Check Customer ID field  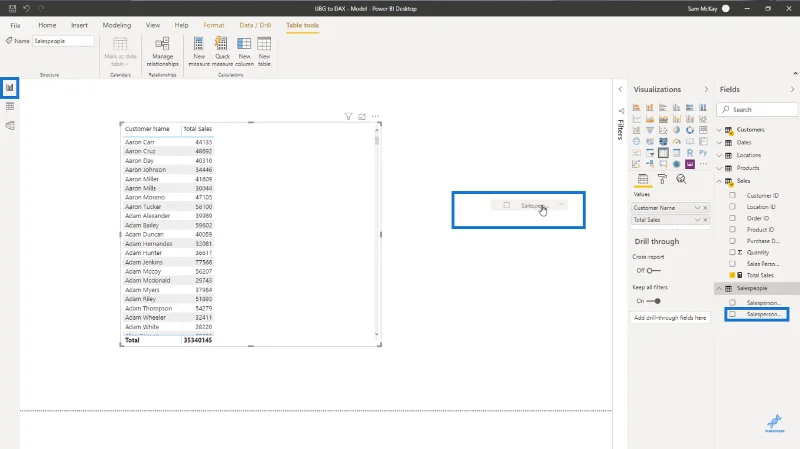click(732, 195)
